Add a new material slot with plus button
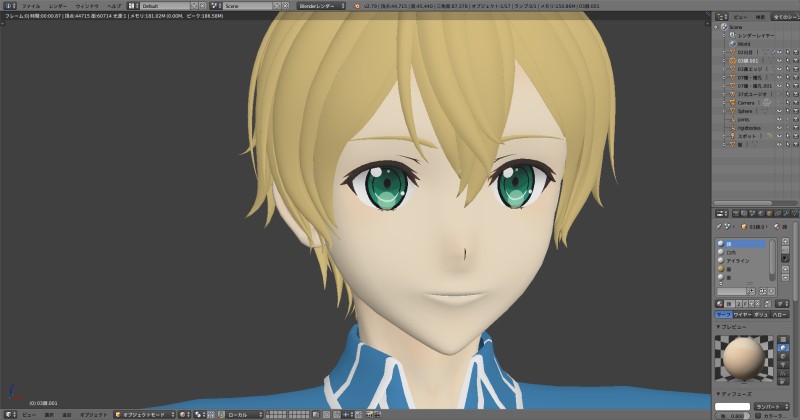Screen dimensions: 800x420 [786, 241]
